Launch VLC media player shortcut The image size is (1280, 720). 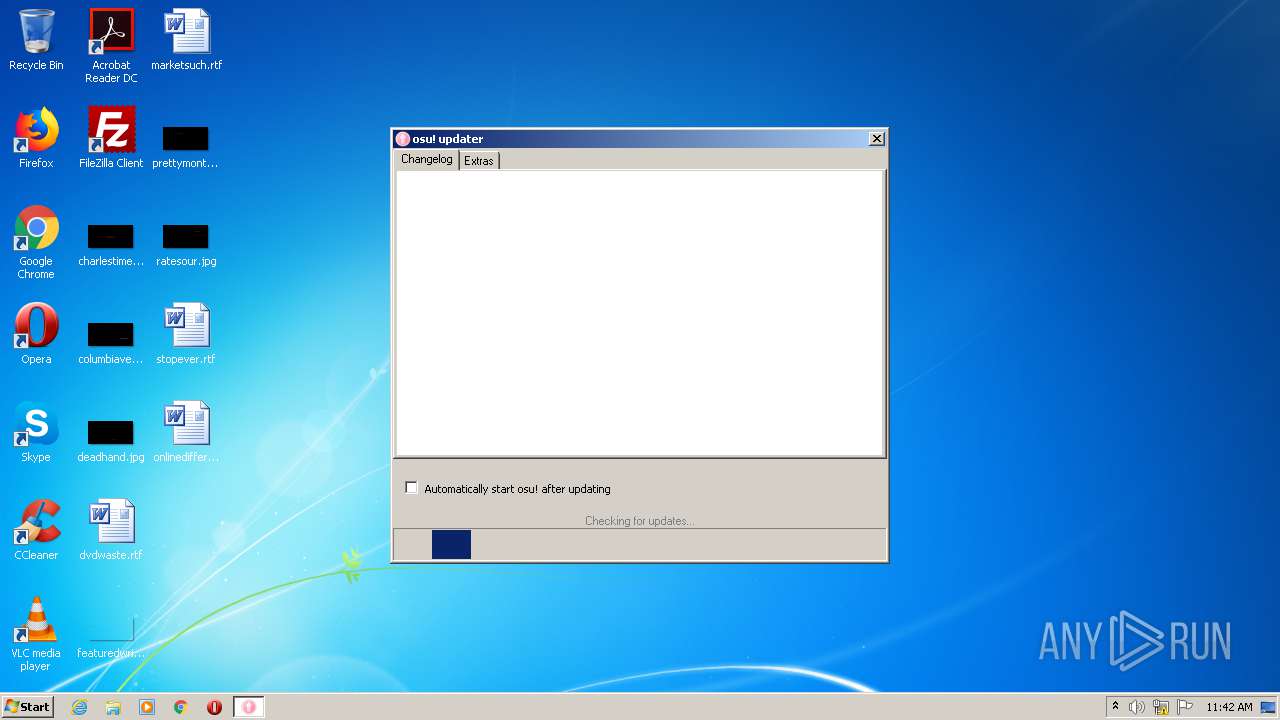(36, 634)
